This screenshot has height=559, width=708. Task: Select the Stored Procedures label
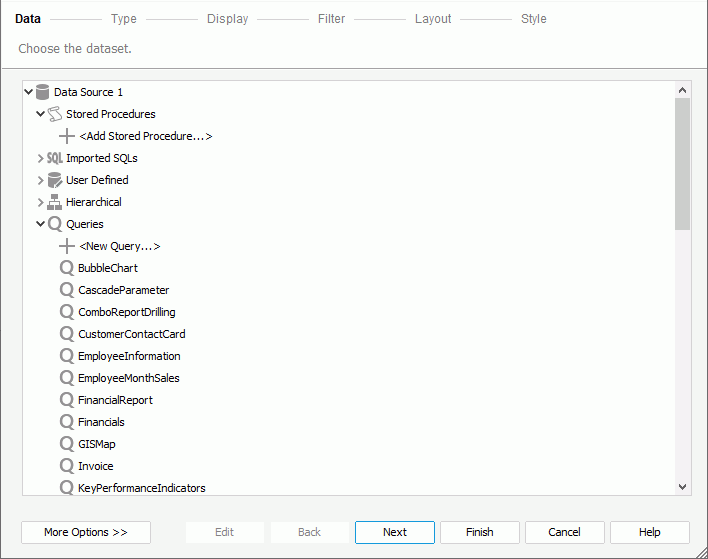[x=111, y=114]
